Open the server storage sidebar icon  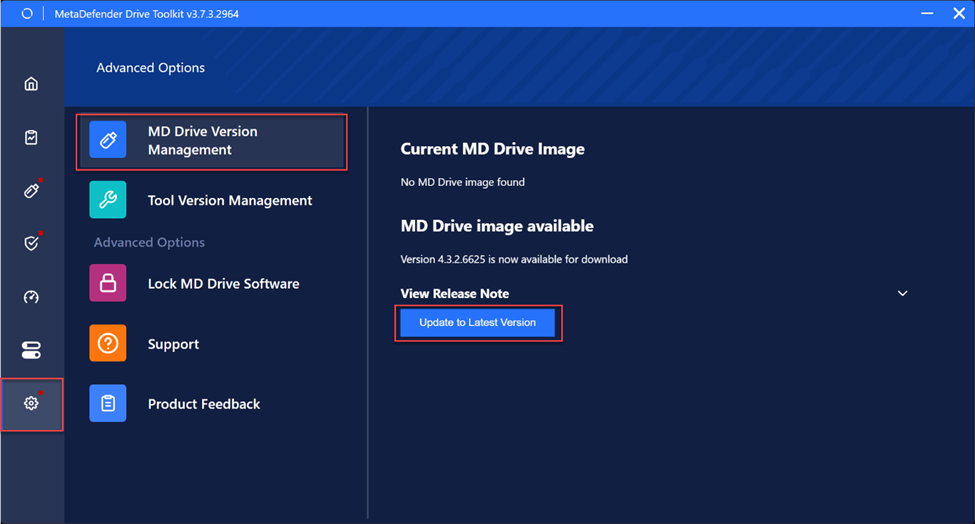[x=31, y=350]
